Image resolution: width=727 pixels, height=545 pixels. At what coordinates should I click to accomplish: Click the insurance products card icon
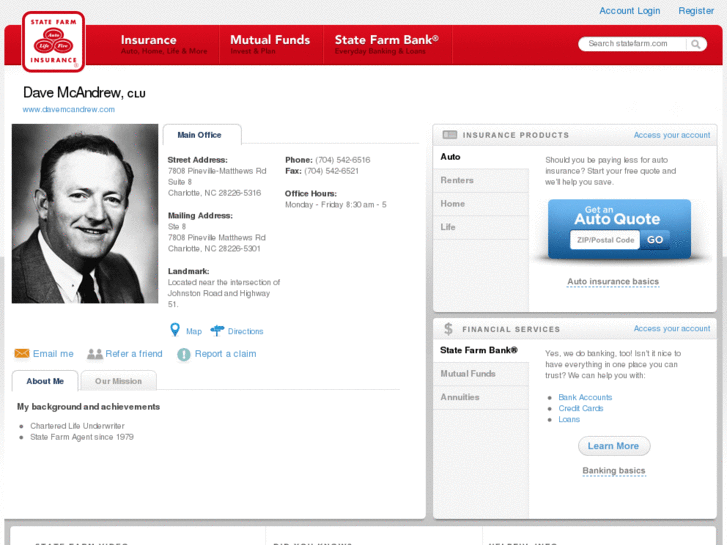pos(449,135)
